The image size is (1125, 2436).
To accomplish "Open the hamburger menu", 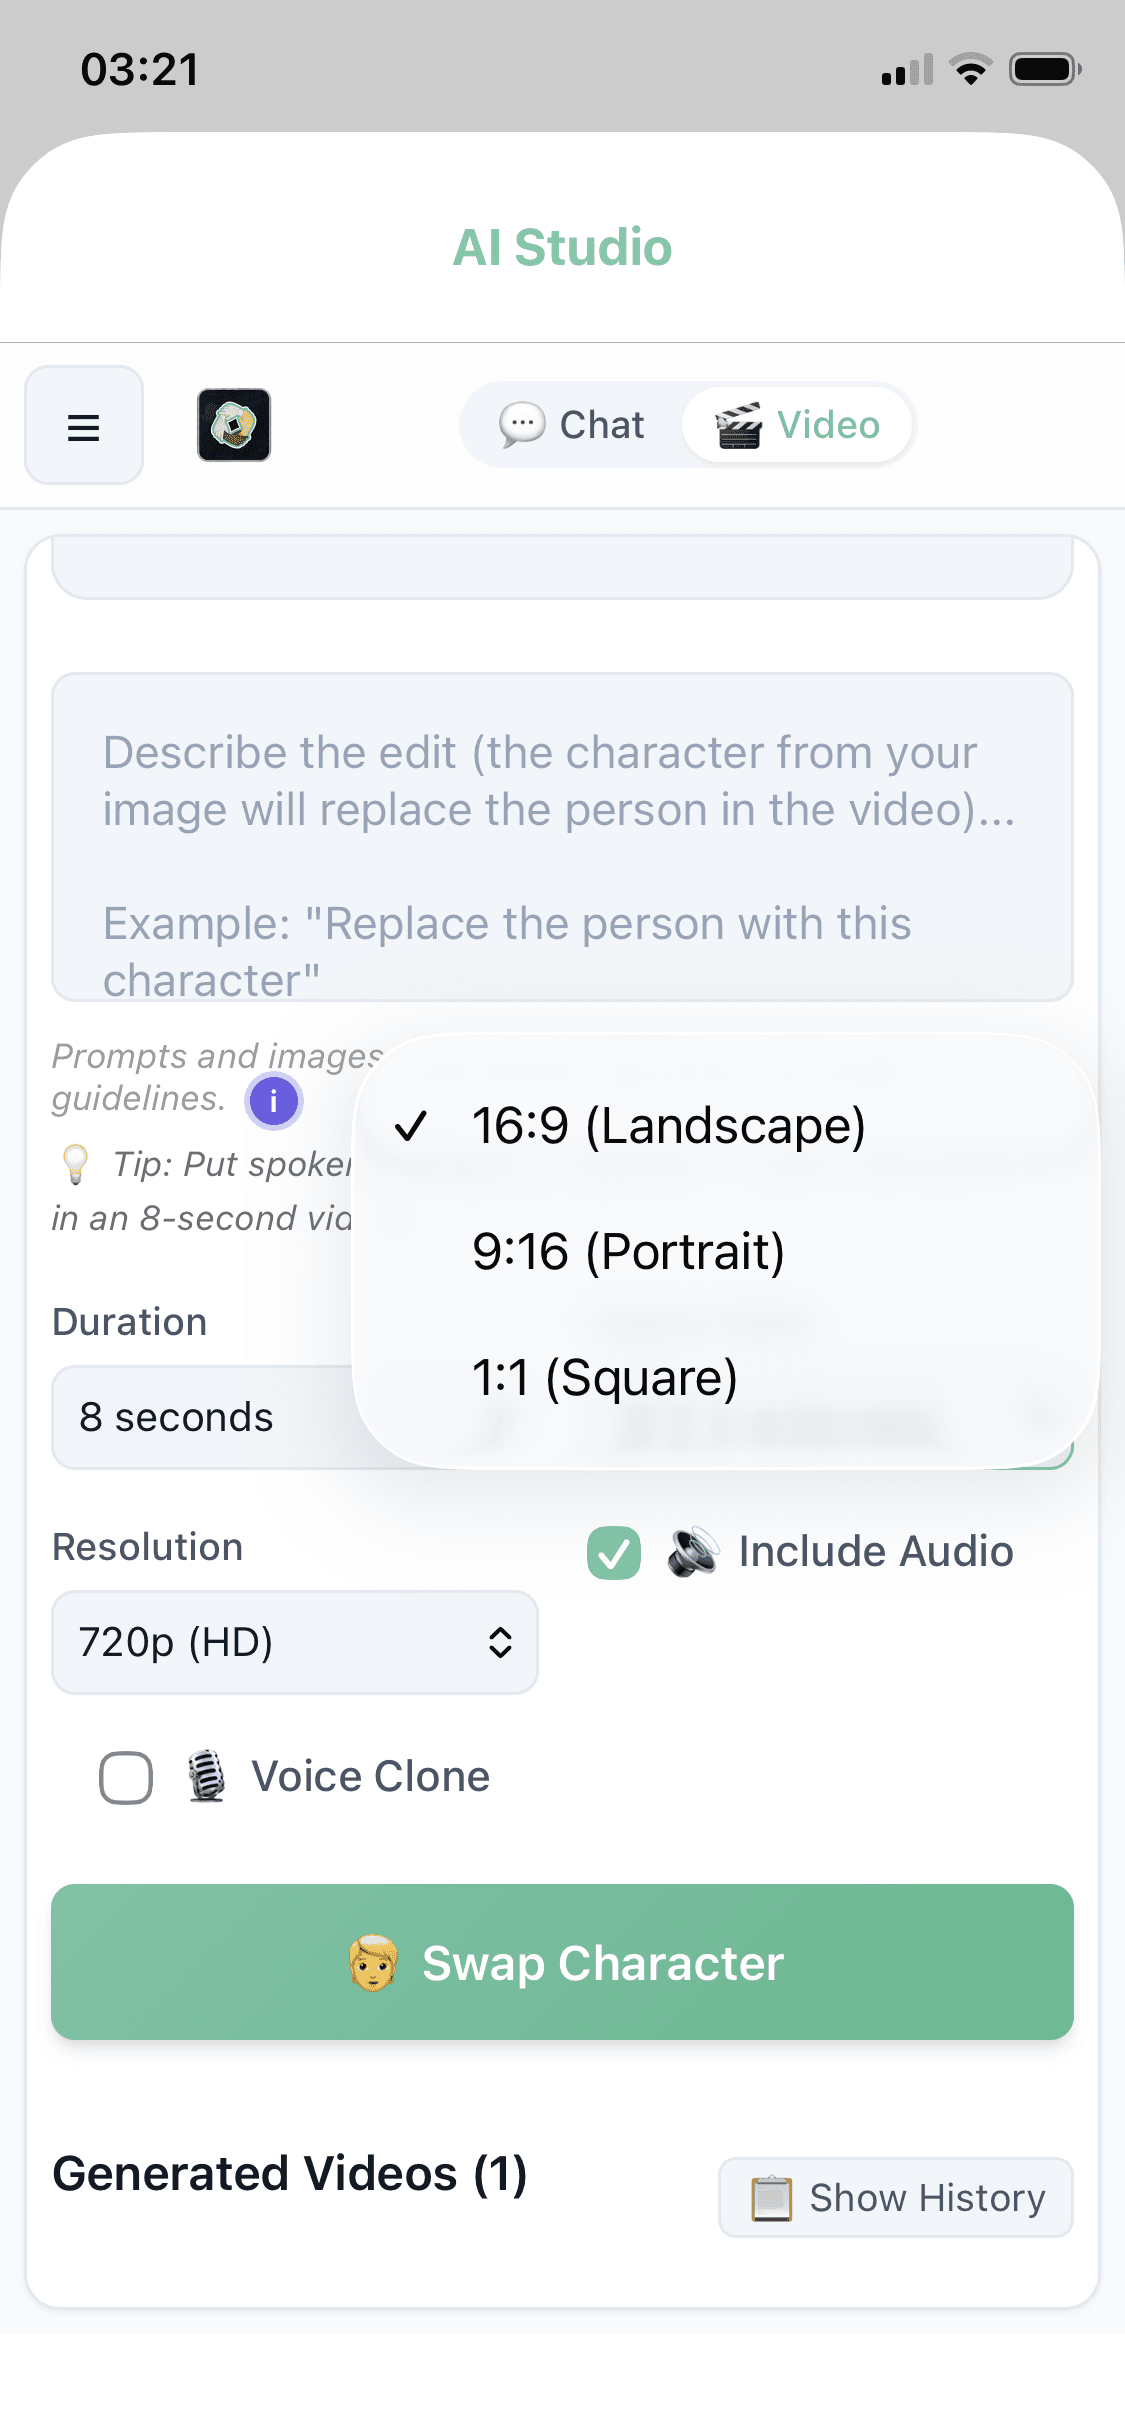I will [x=84, y=426].
